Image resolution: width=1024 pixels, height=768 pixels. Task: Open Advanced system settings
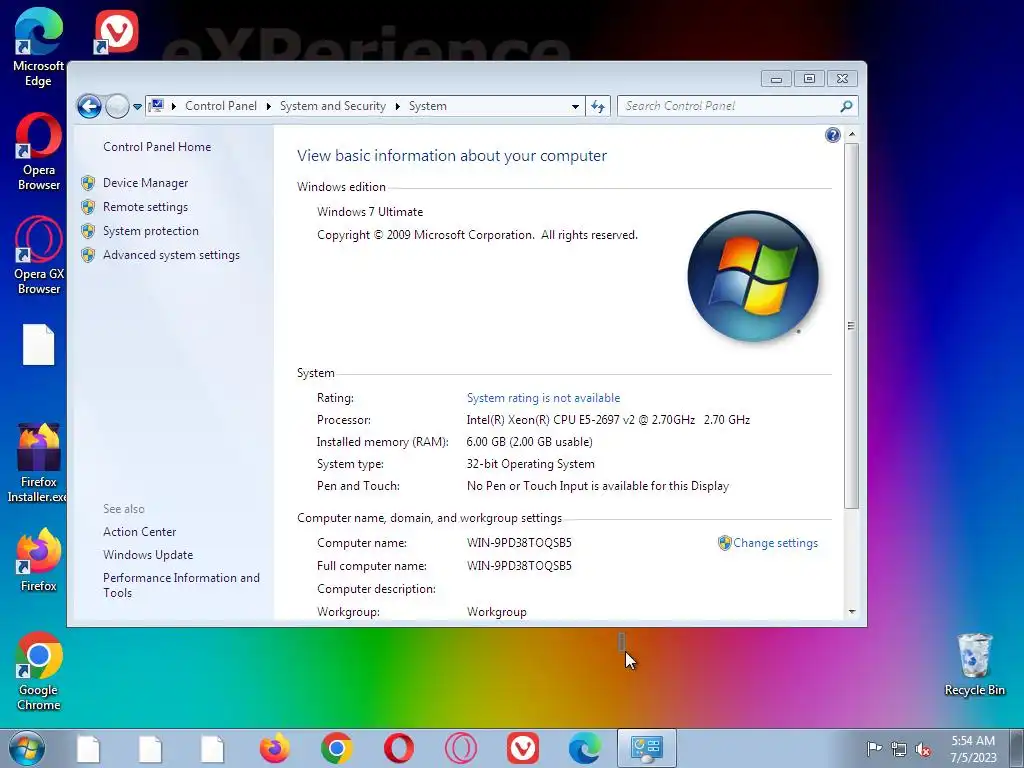(171, 255)
